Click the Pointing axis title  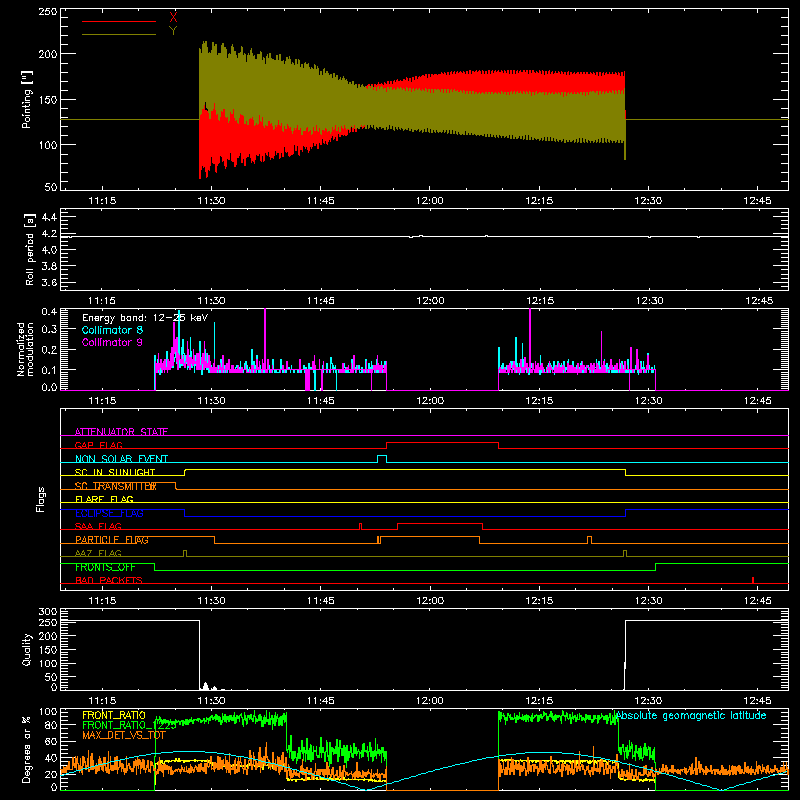[x=27, y=99]
